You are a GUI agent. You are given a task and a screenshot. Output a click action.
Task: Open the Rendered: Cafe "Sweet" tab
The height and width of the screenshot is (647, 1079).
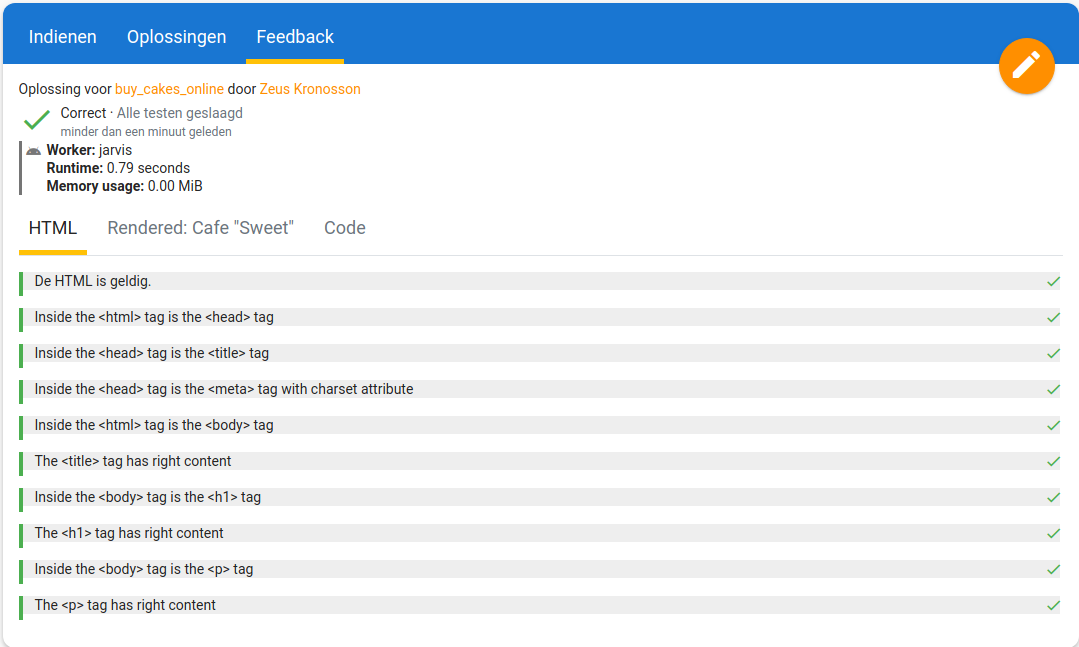point(200,228)
